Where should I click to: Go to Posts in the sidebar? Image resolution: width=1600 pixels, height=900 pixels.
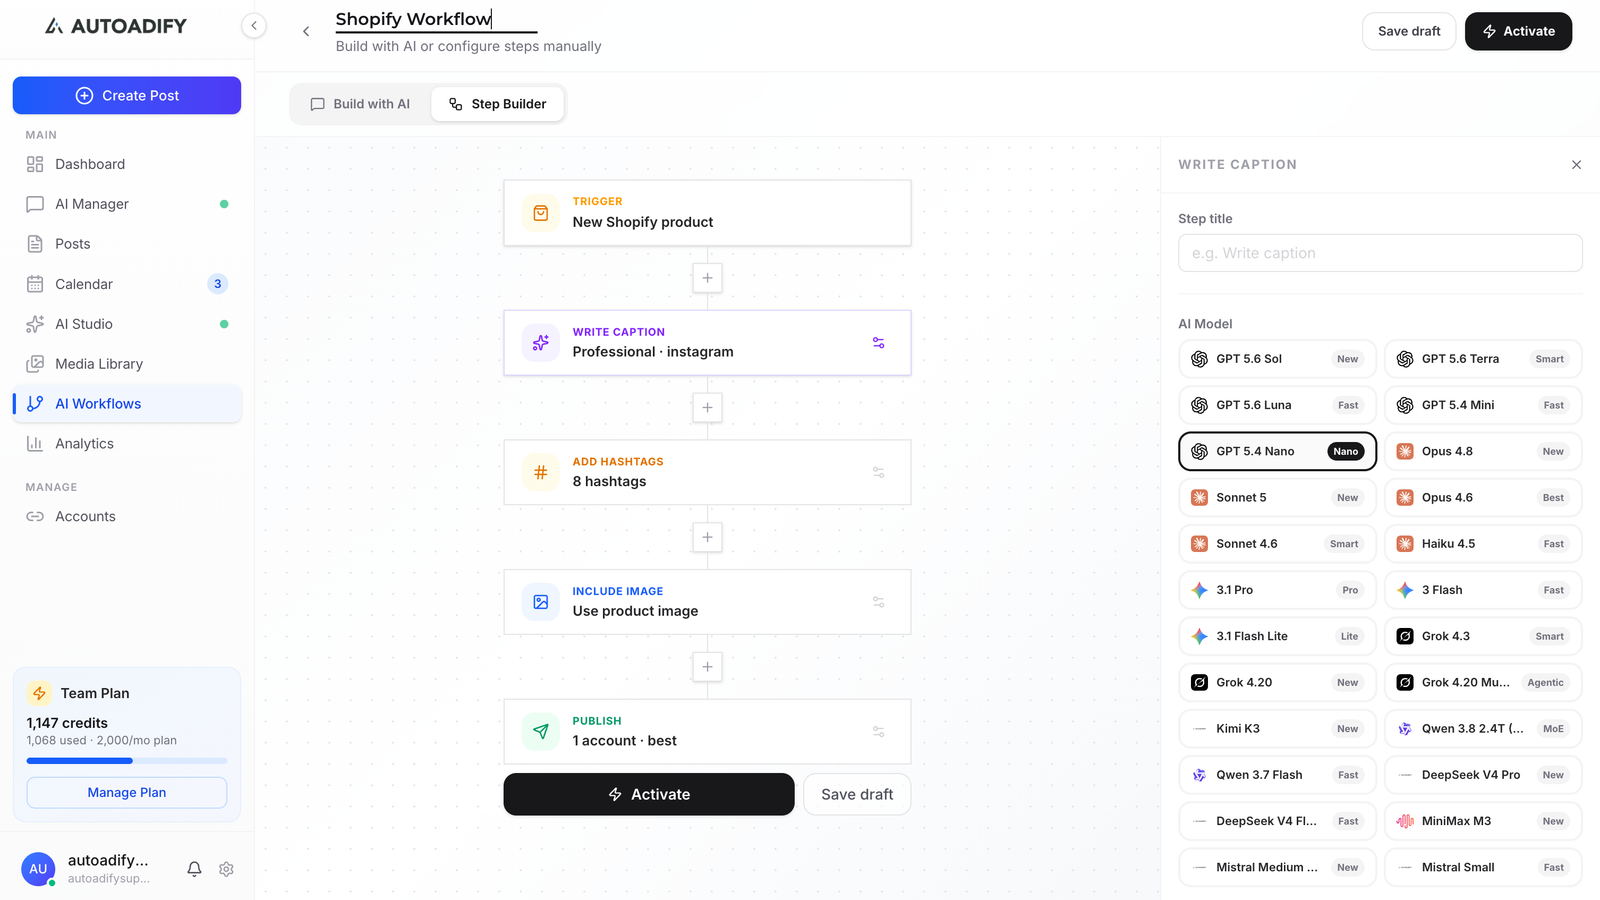[127, 244]
